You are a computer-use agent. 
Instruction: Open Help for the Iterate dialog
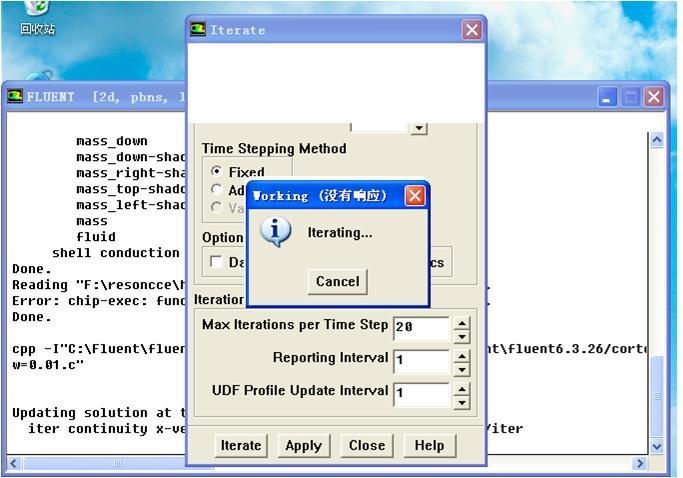429,445
